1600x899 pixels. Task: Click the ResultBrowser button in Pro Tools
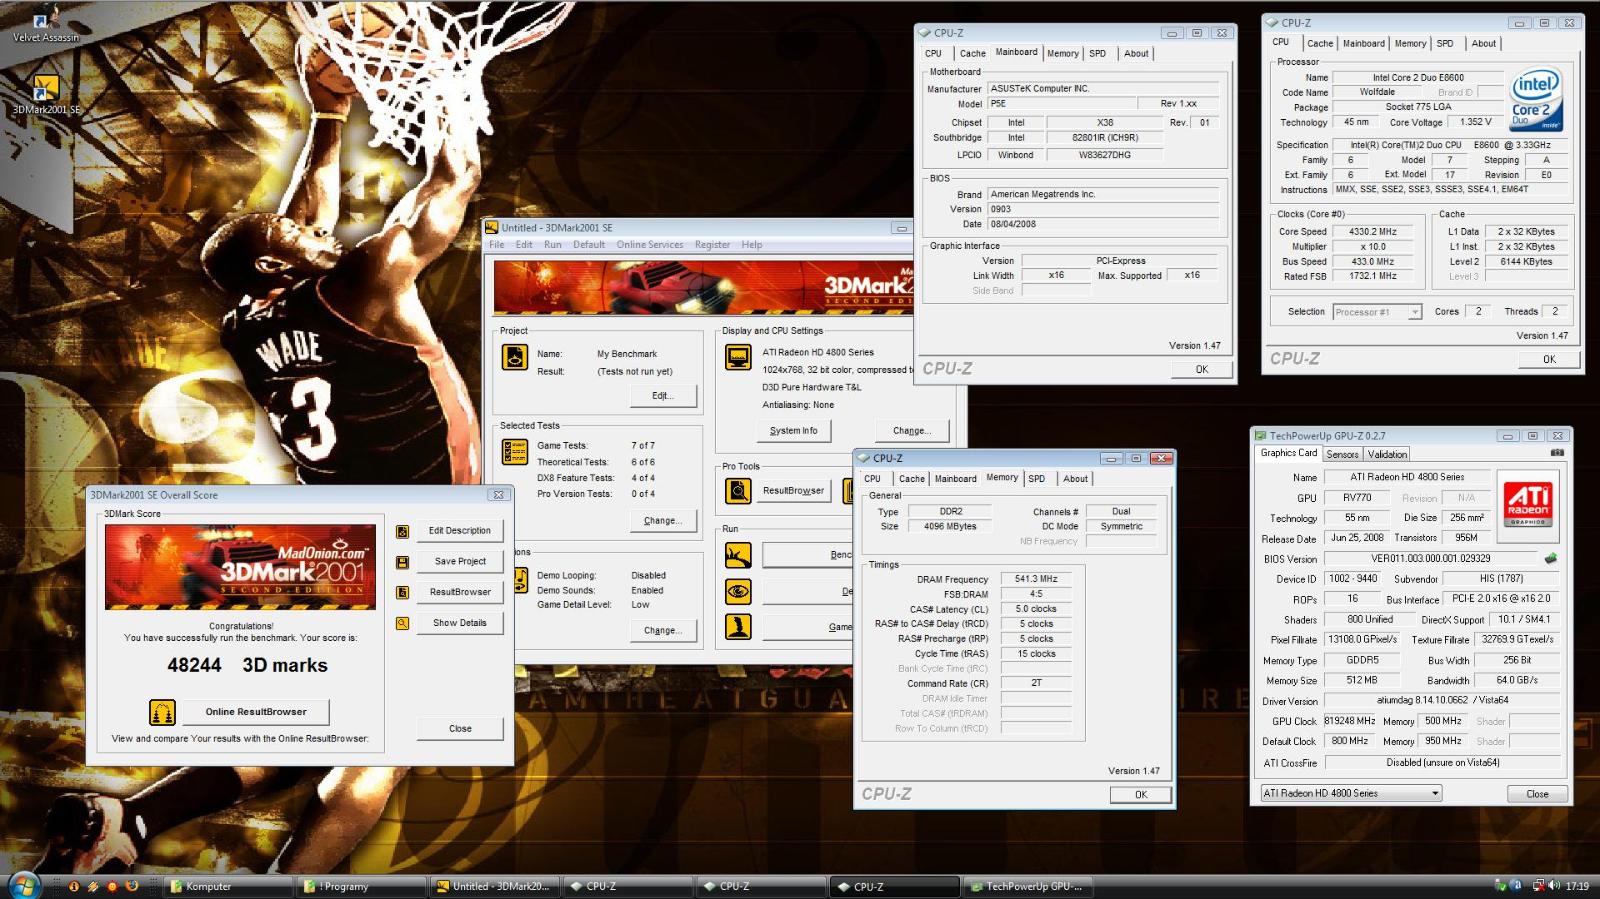click(x=794, y=491)
